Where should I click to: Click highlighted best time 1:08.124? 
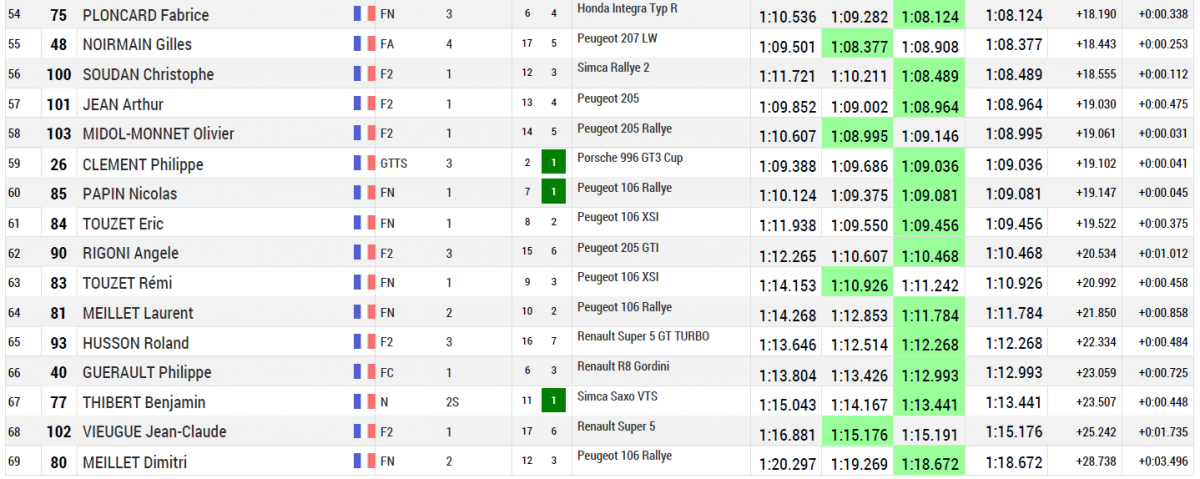coord(930,15)
